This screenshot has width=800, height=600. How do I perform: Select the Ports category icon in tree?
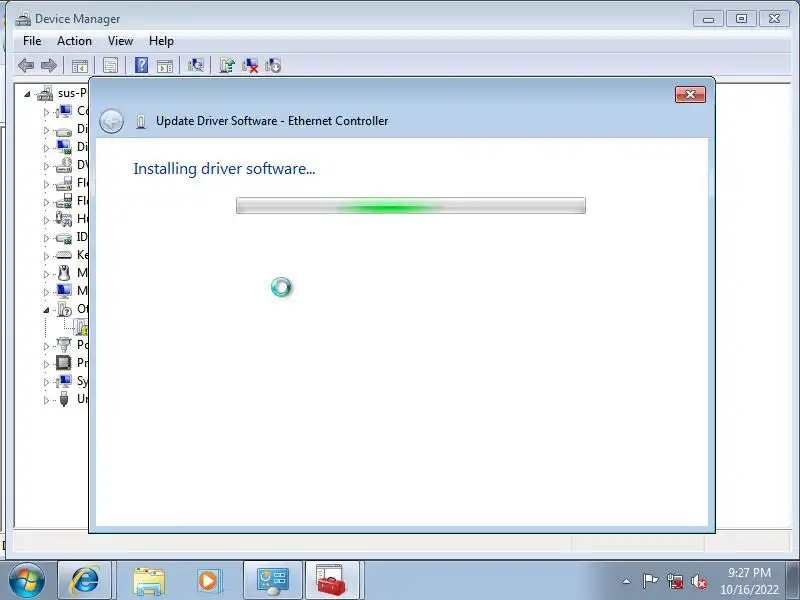click(x=64, y=344)
